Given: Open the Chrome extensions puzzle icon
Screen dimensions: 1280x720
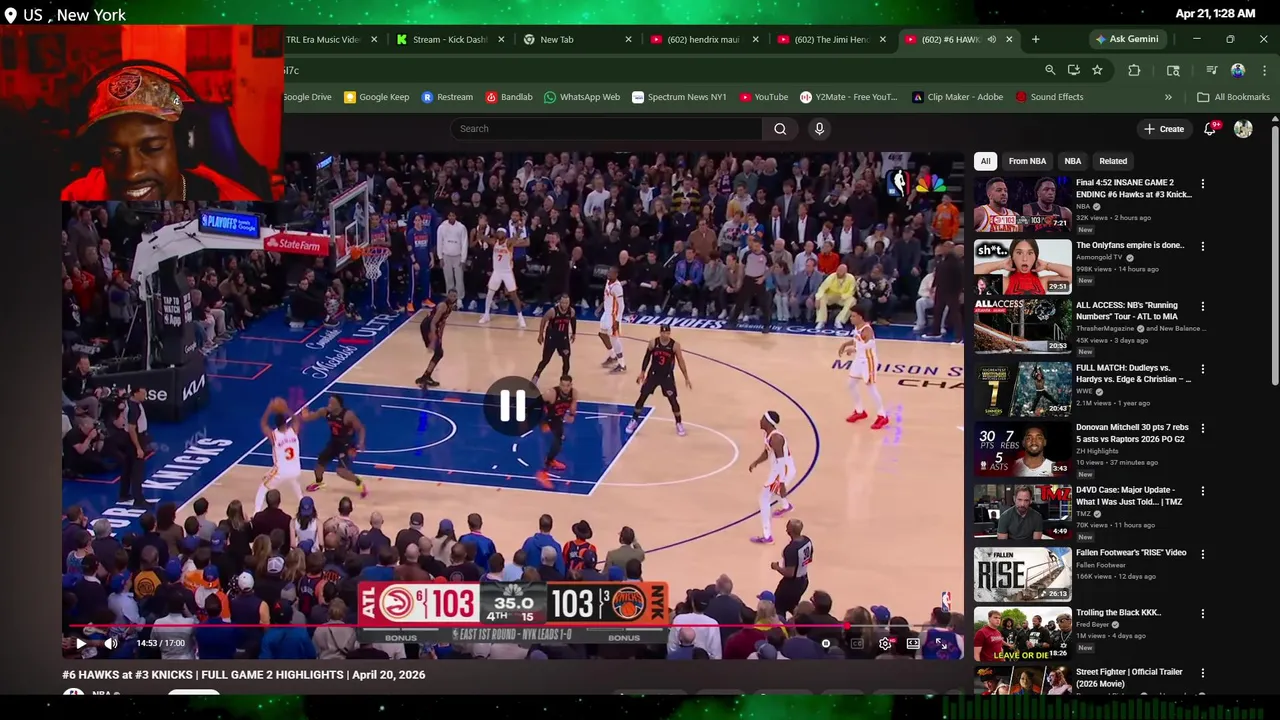Looking at the screenshot, I should (1134, 70).
